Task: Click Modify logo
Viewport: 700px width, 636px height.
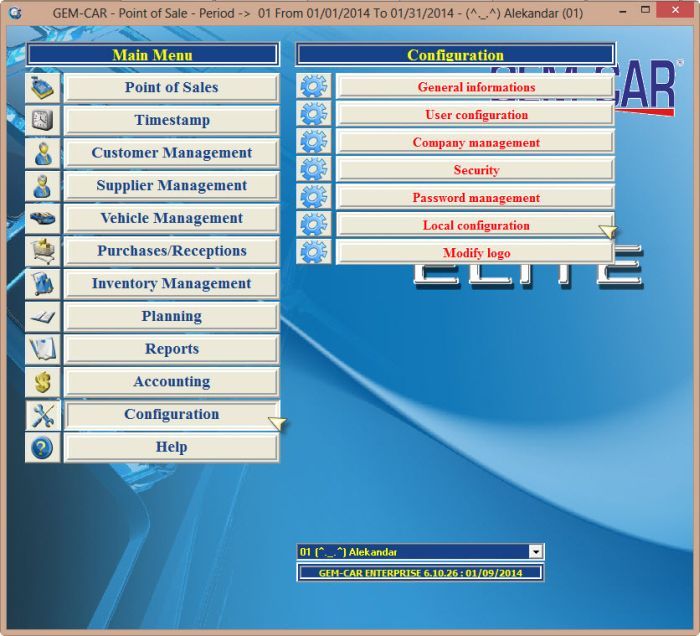Action: point(475,253)
